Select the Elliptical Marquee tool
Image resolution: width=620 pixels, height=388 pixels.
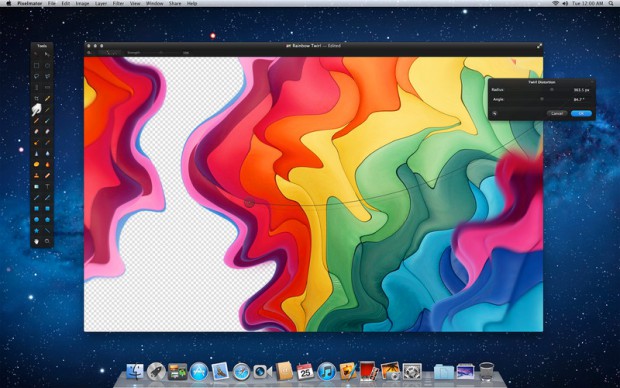[x=47, y=66]
